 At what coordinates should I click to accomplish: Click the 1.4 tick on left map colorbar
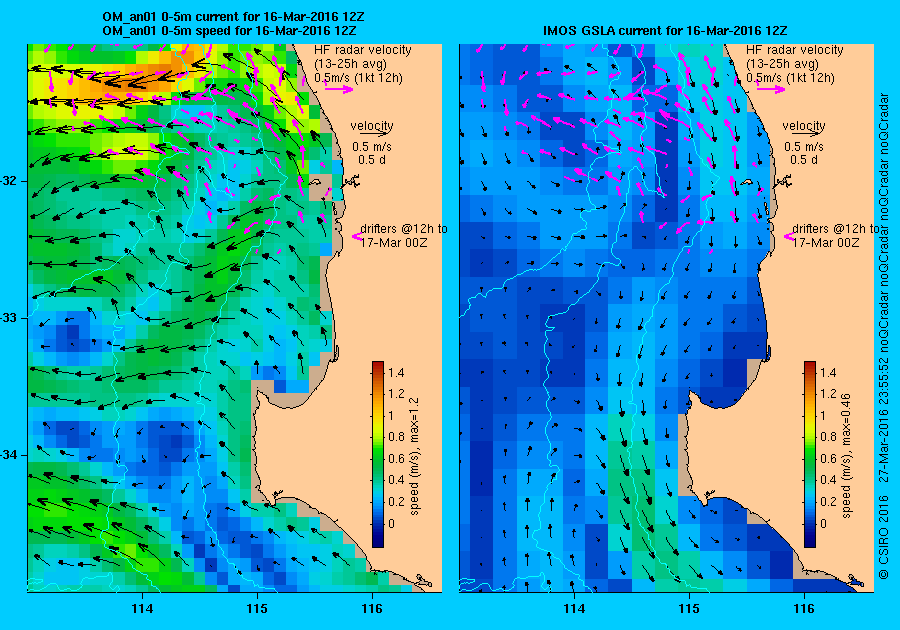click(396, 372)
